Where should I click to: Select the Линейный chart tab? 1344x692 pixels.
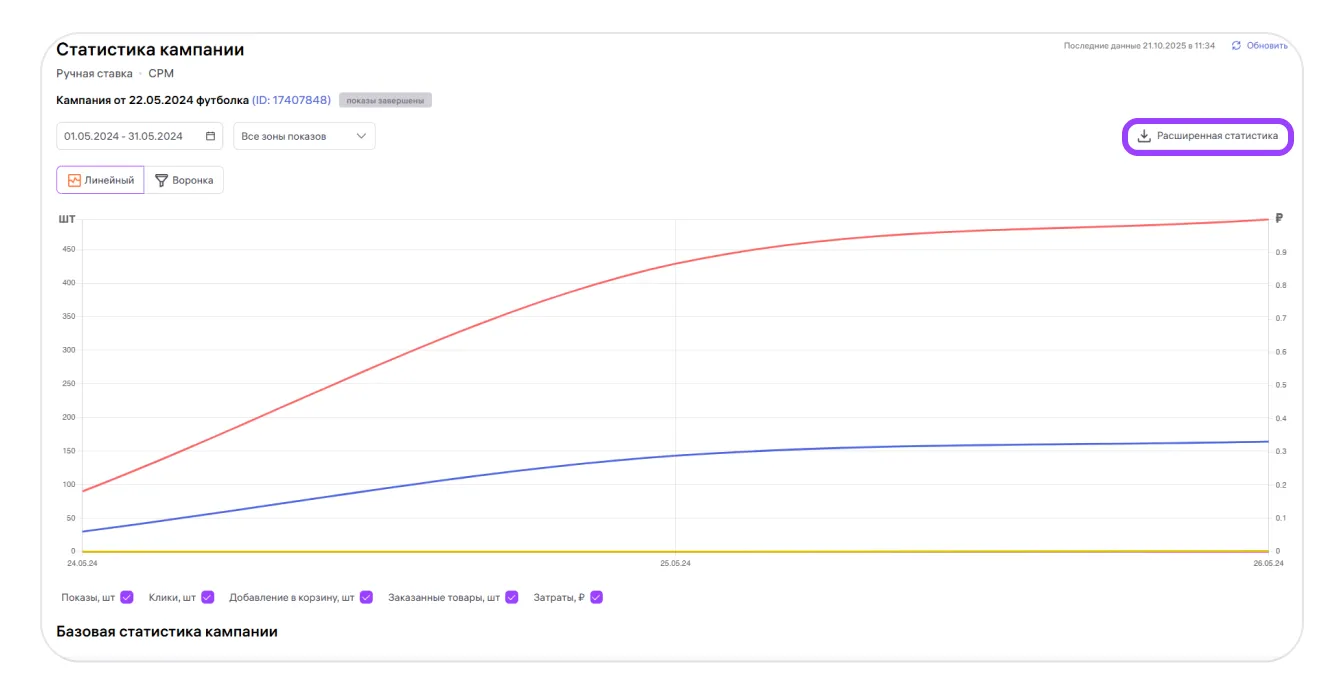[x=101, y=180]
